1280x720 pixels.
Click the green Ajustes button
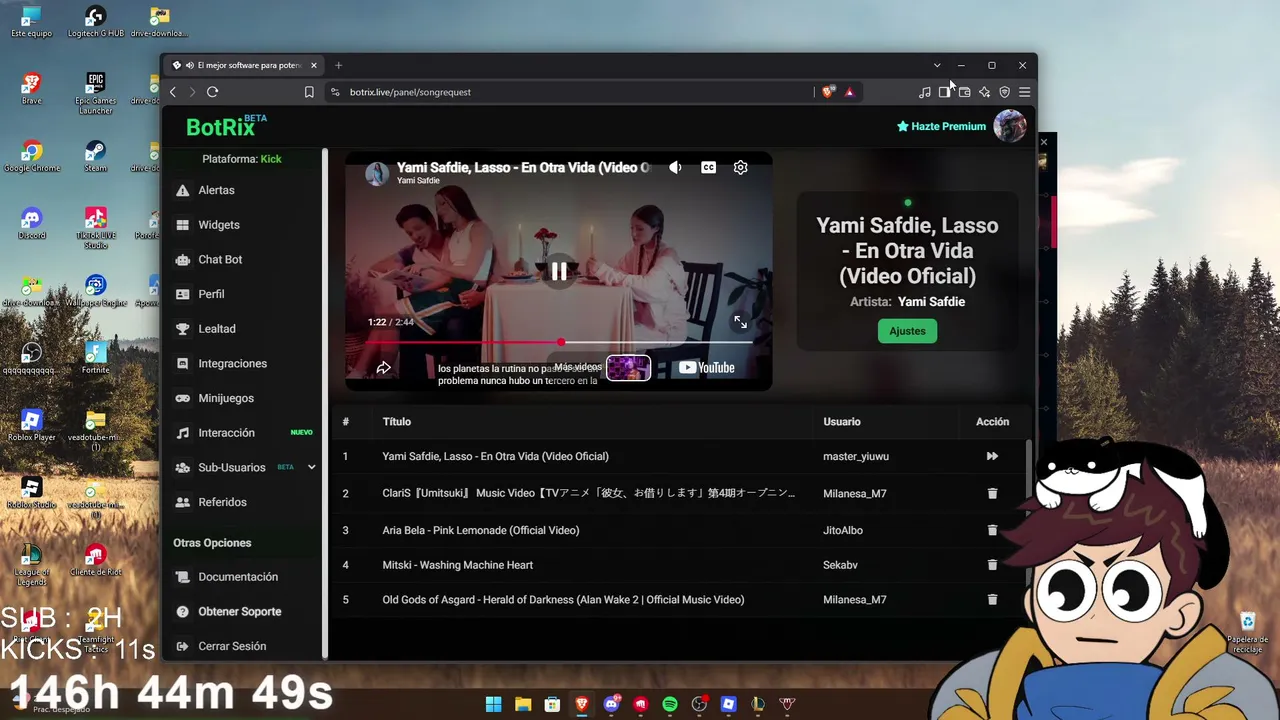(907, 331)
